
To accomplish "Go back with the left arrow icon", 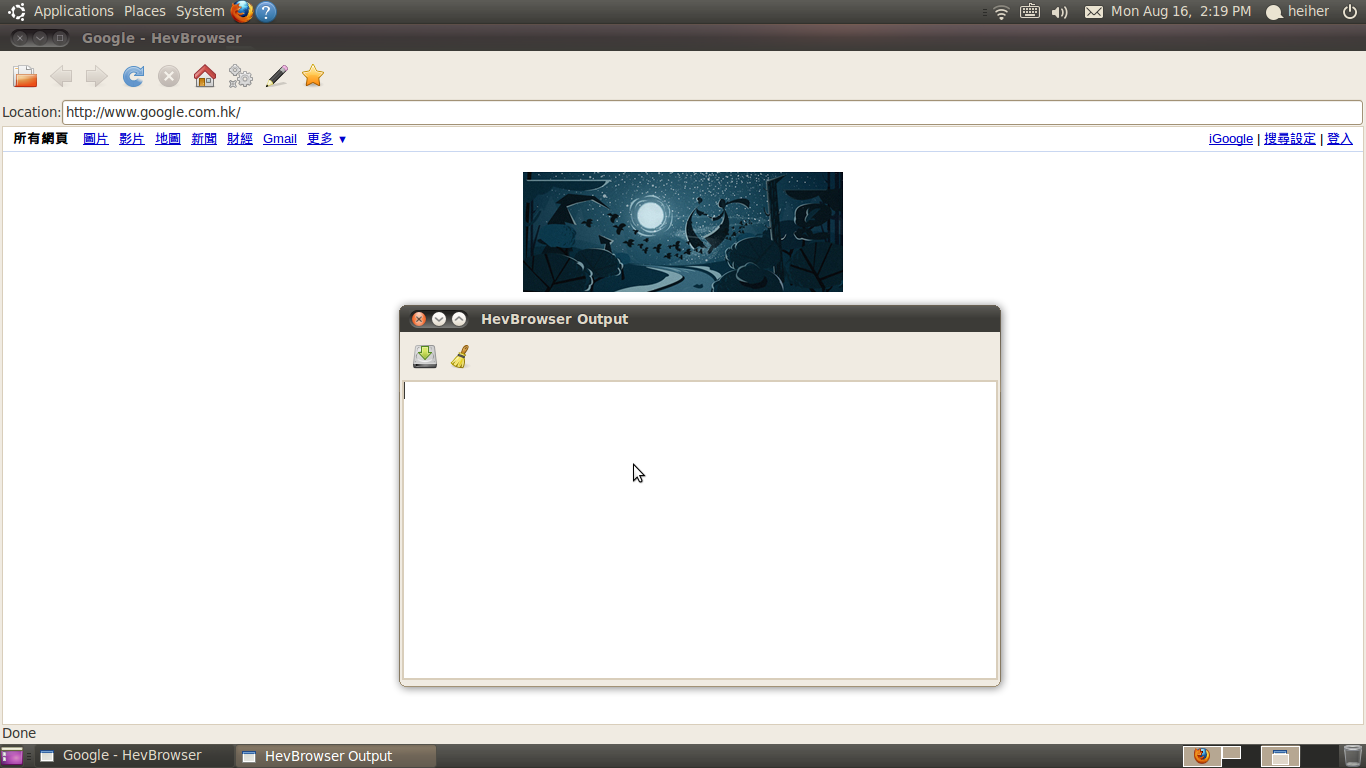I will point(61,76).
